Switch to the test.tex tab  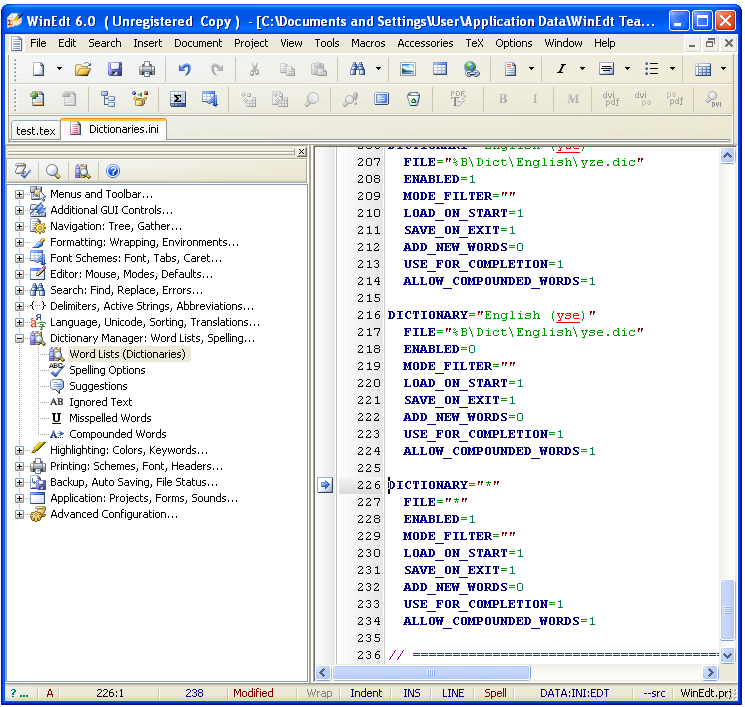pyautogui.click(x=36, y=130)
